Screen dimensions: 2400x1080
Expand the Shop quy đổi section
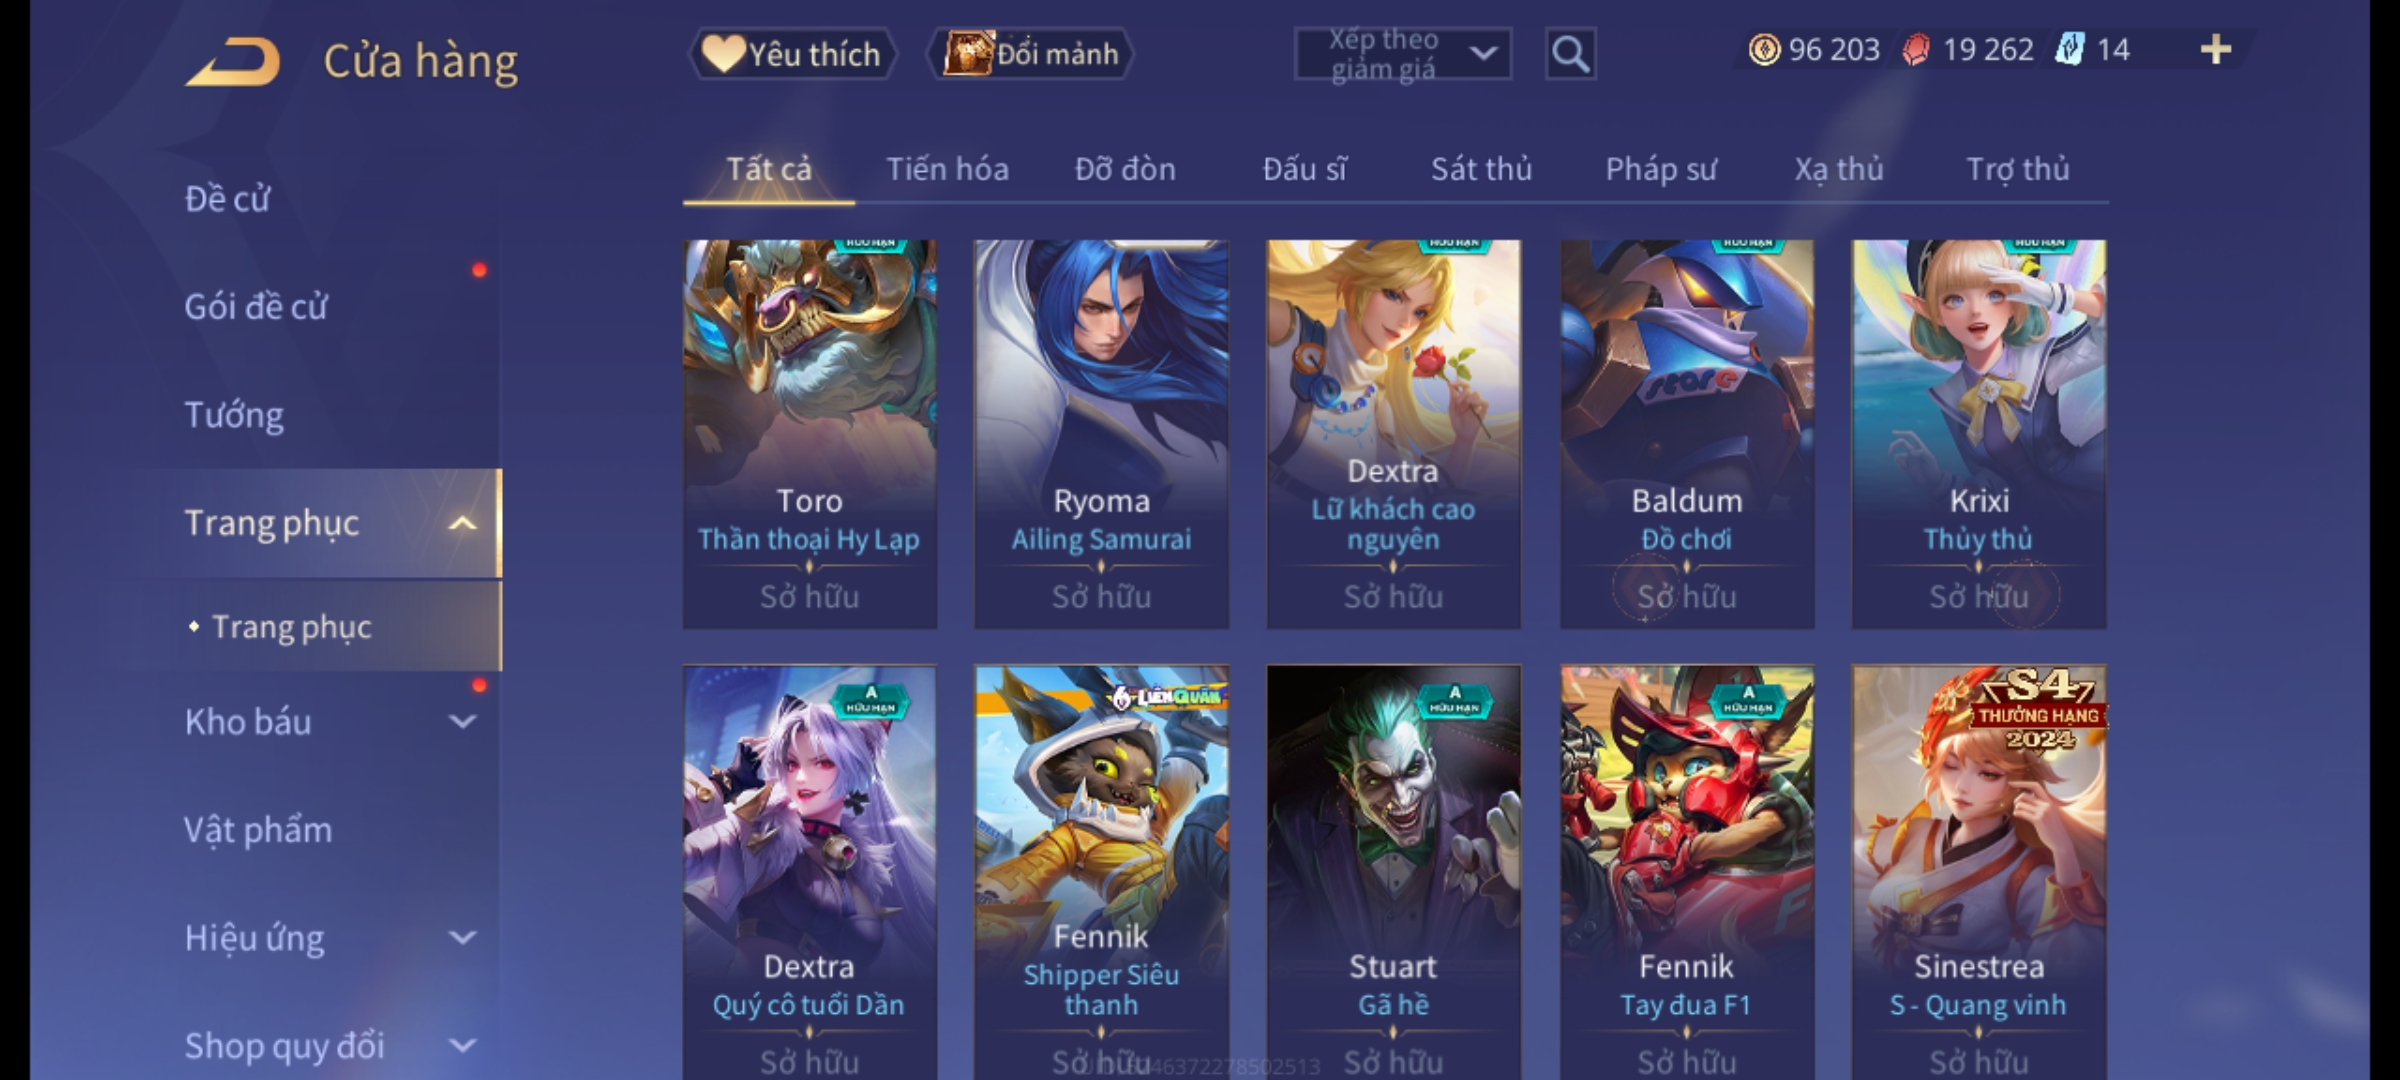(x=462, y=1045)
